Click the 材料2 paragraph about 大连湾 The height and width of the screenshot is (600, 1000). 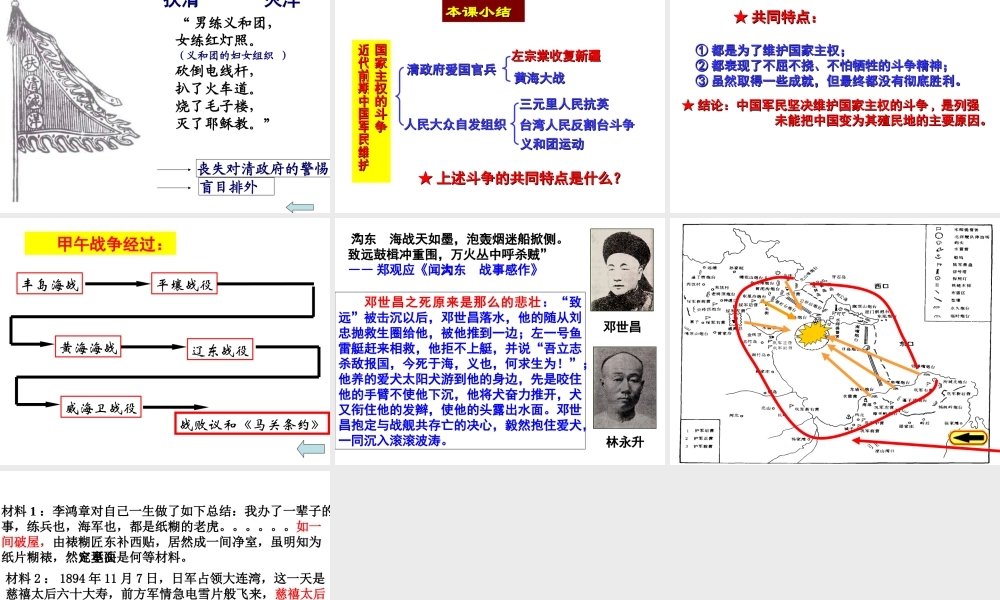[165, 586]
